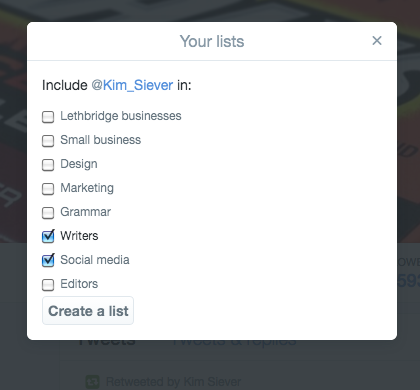The image size is (420, 390).
Task: Click the retweet icon behind the dialog
Action: 92,381
